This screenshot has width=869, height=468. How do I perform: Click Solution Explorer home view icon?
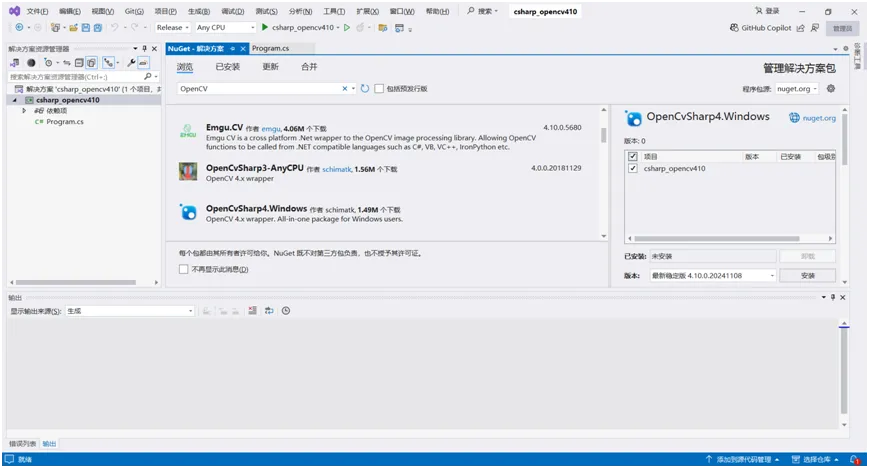pos(15,63)
